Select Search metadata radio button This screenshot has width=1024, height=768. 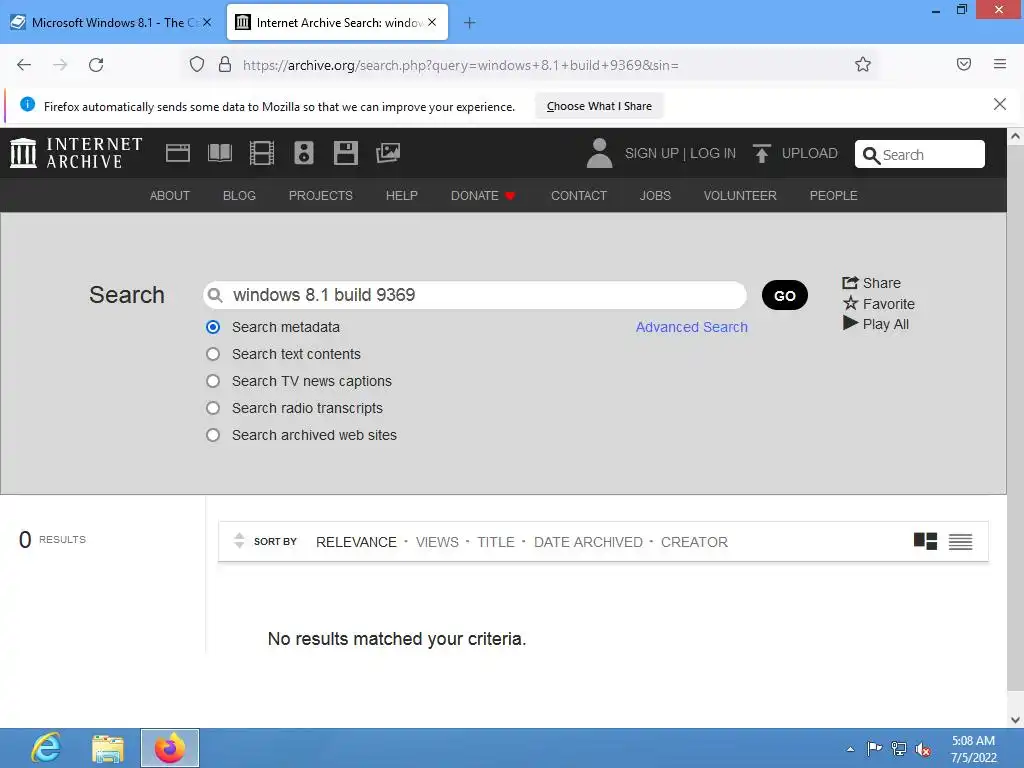[213, 327]
